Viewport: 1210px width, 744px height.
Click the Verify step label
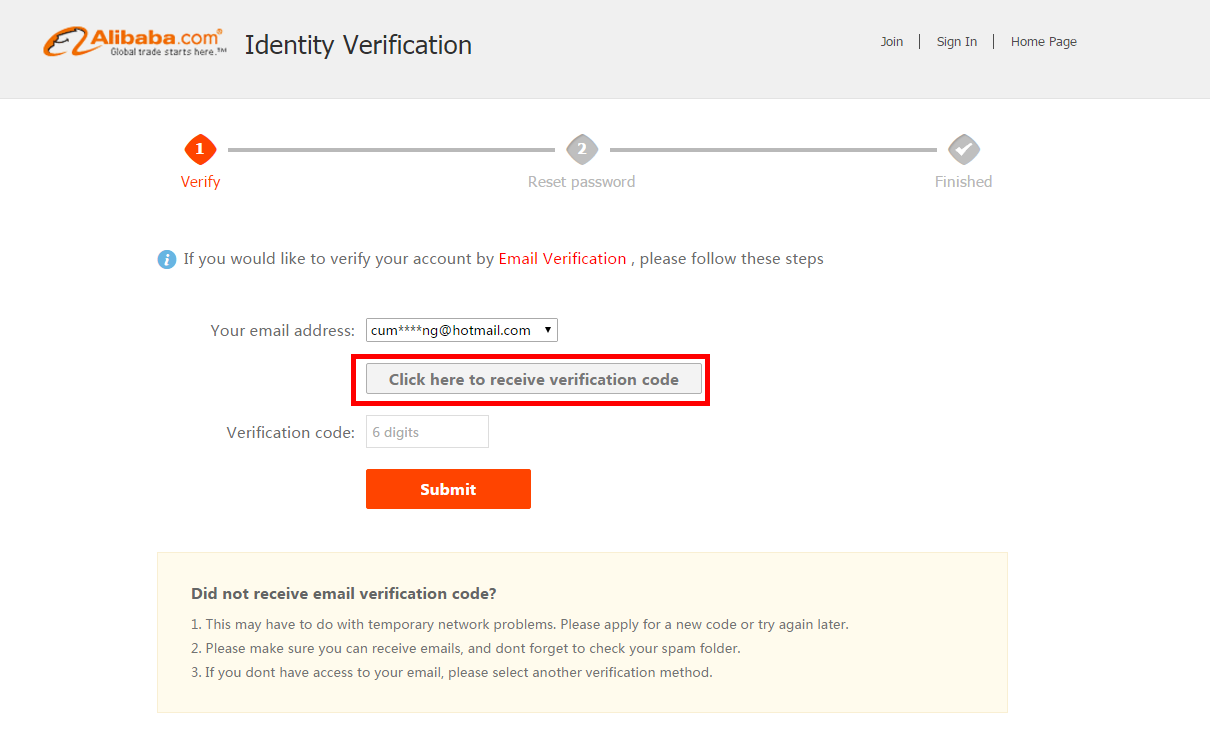pos(200,182)
